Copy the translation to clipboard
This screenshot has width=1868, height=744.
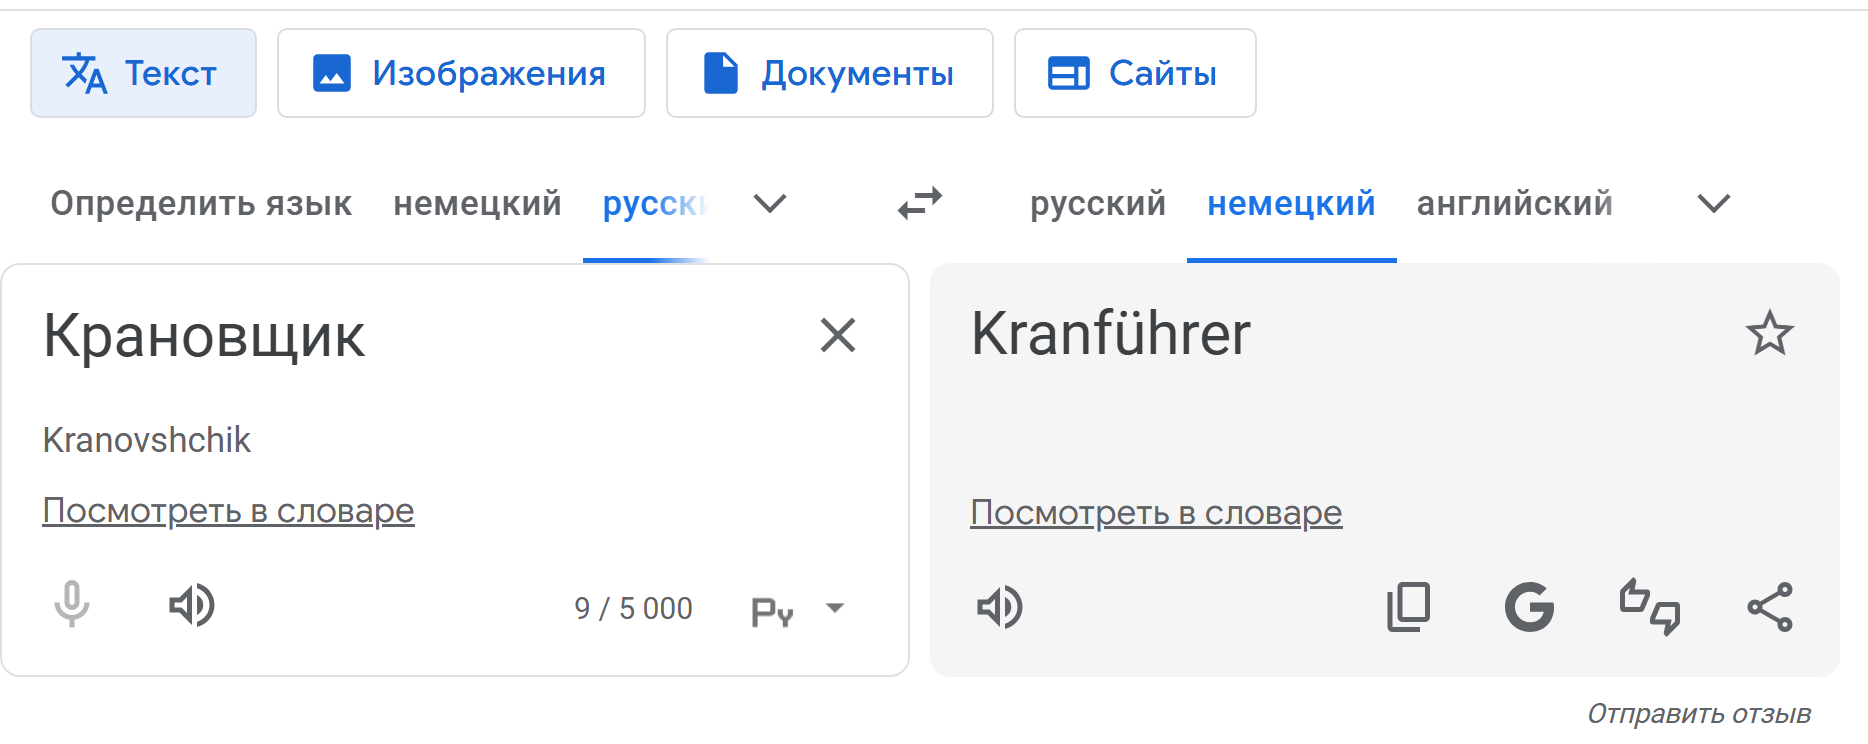(x=1409, y=607)
